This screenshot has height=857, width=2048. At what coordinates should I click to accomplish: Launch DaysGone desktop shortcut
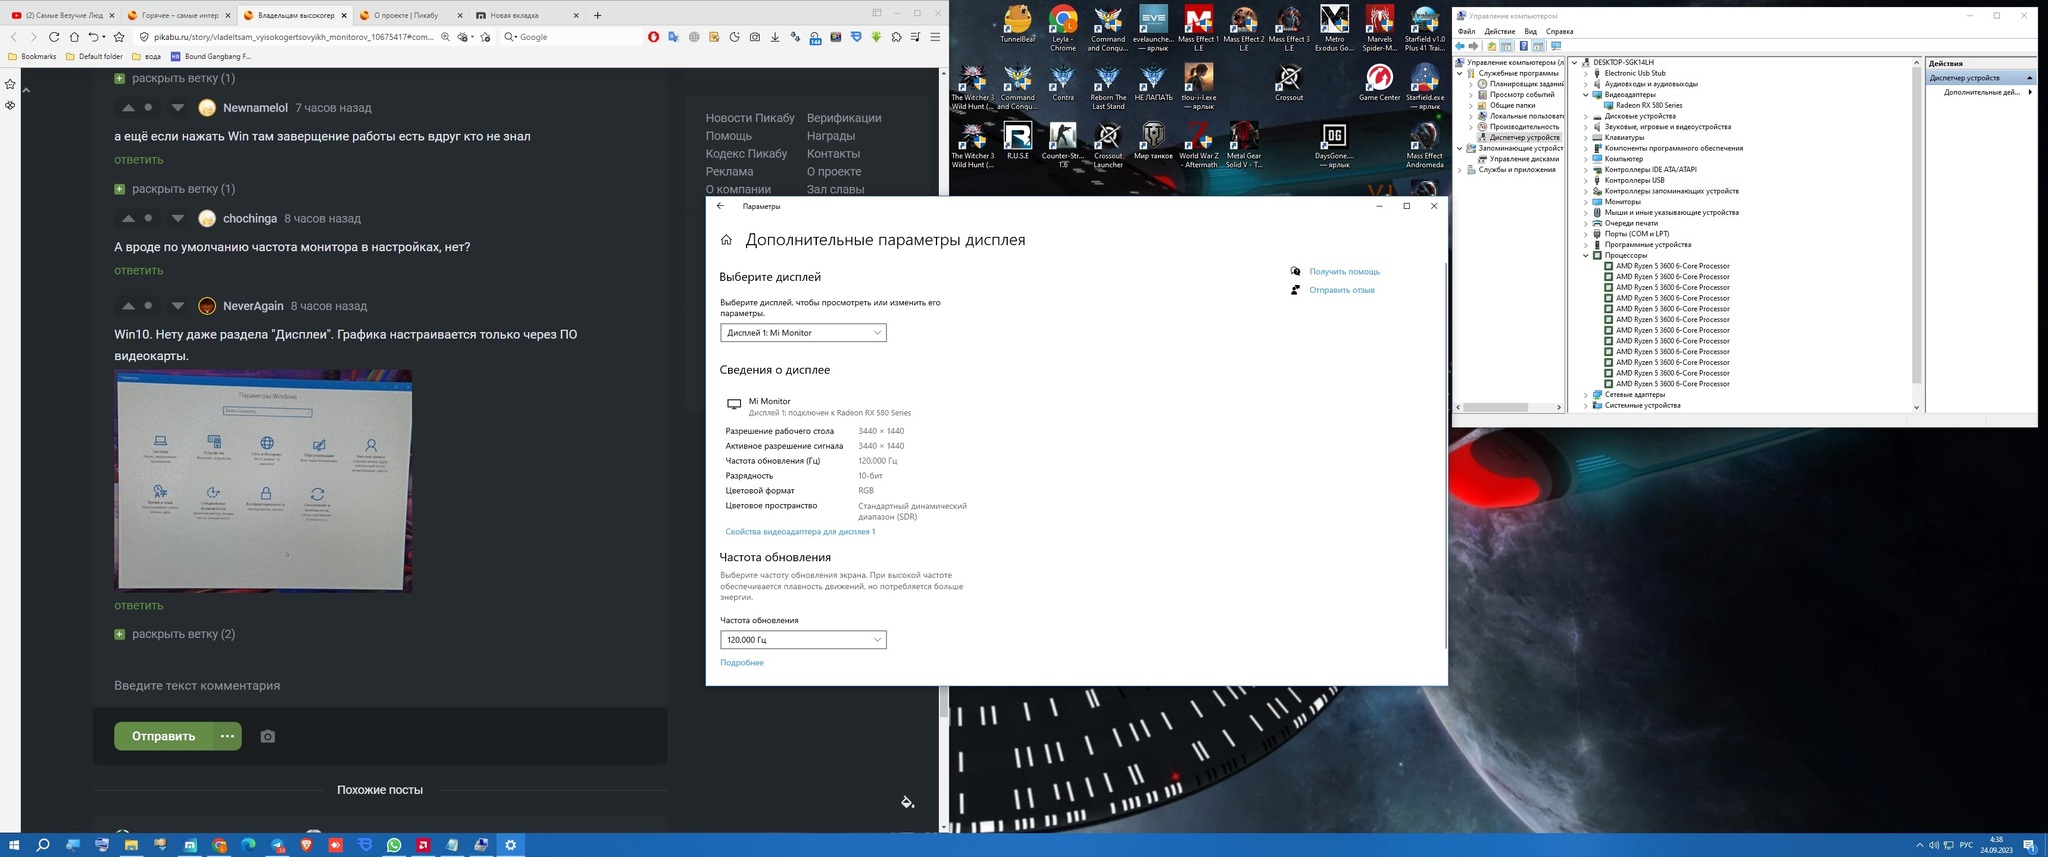pyautogui.click(x=1334, y=145)
